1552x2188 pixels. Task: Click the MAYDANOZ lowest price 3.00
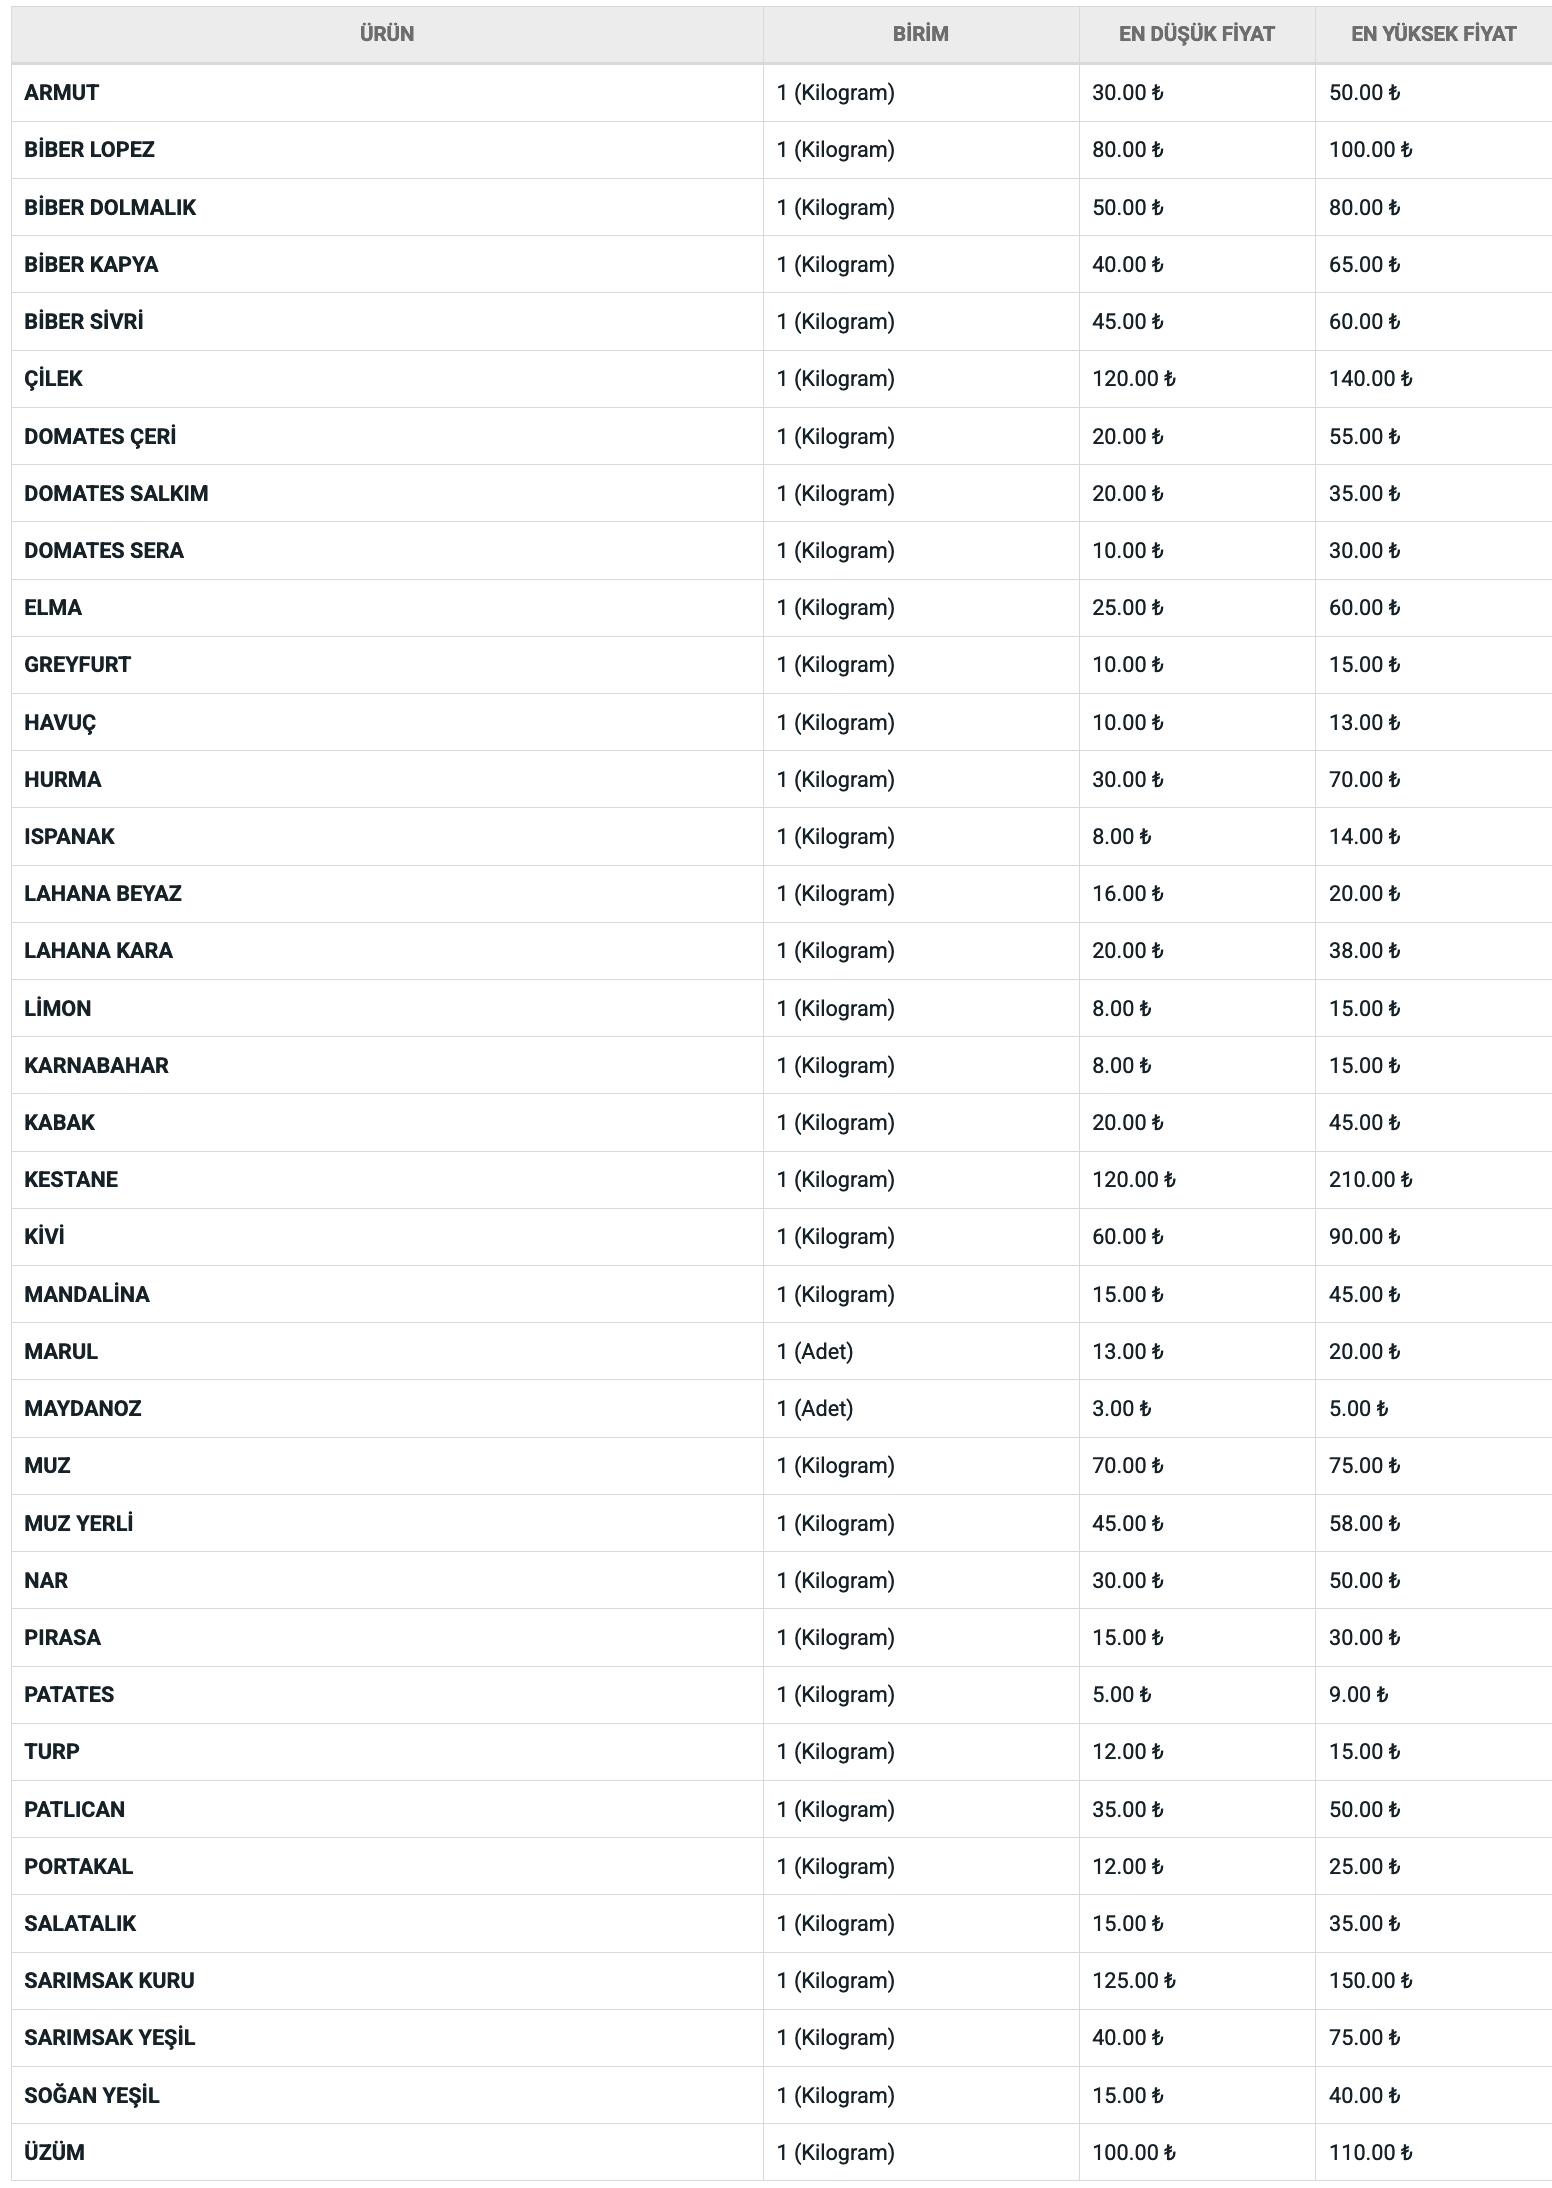[1121, 1409]
